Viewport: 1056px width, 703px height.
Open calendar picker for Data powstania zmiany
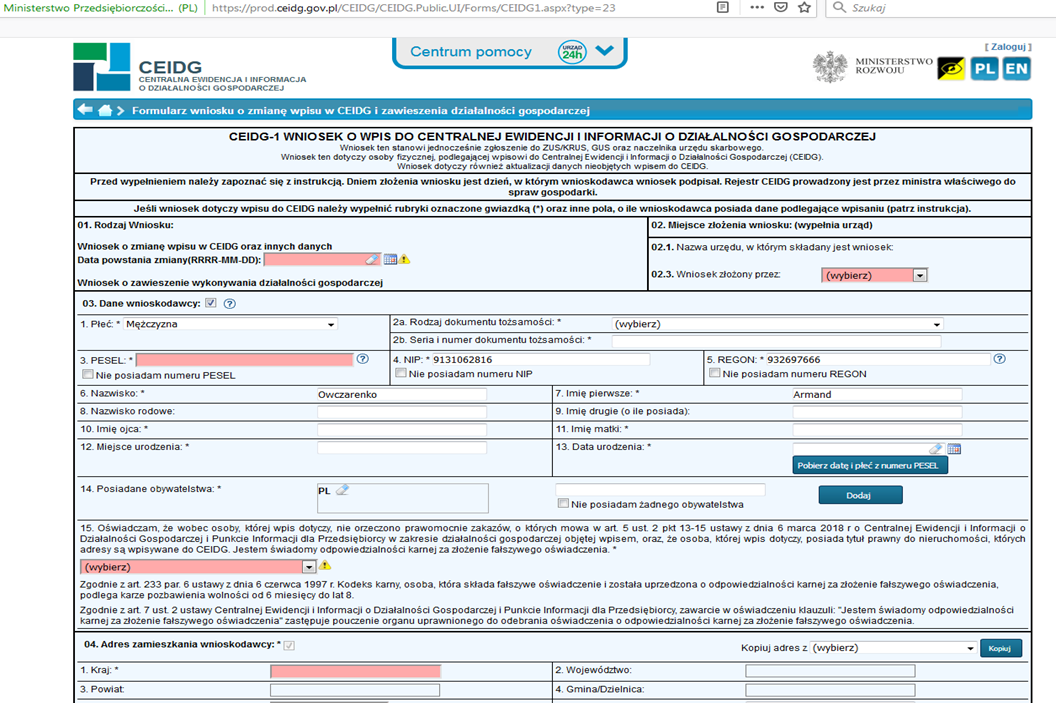coord(390,259)
